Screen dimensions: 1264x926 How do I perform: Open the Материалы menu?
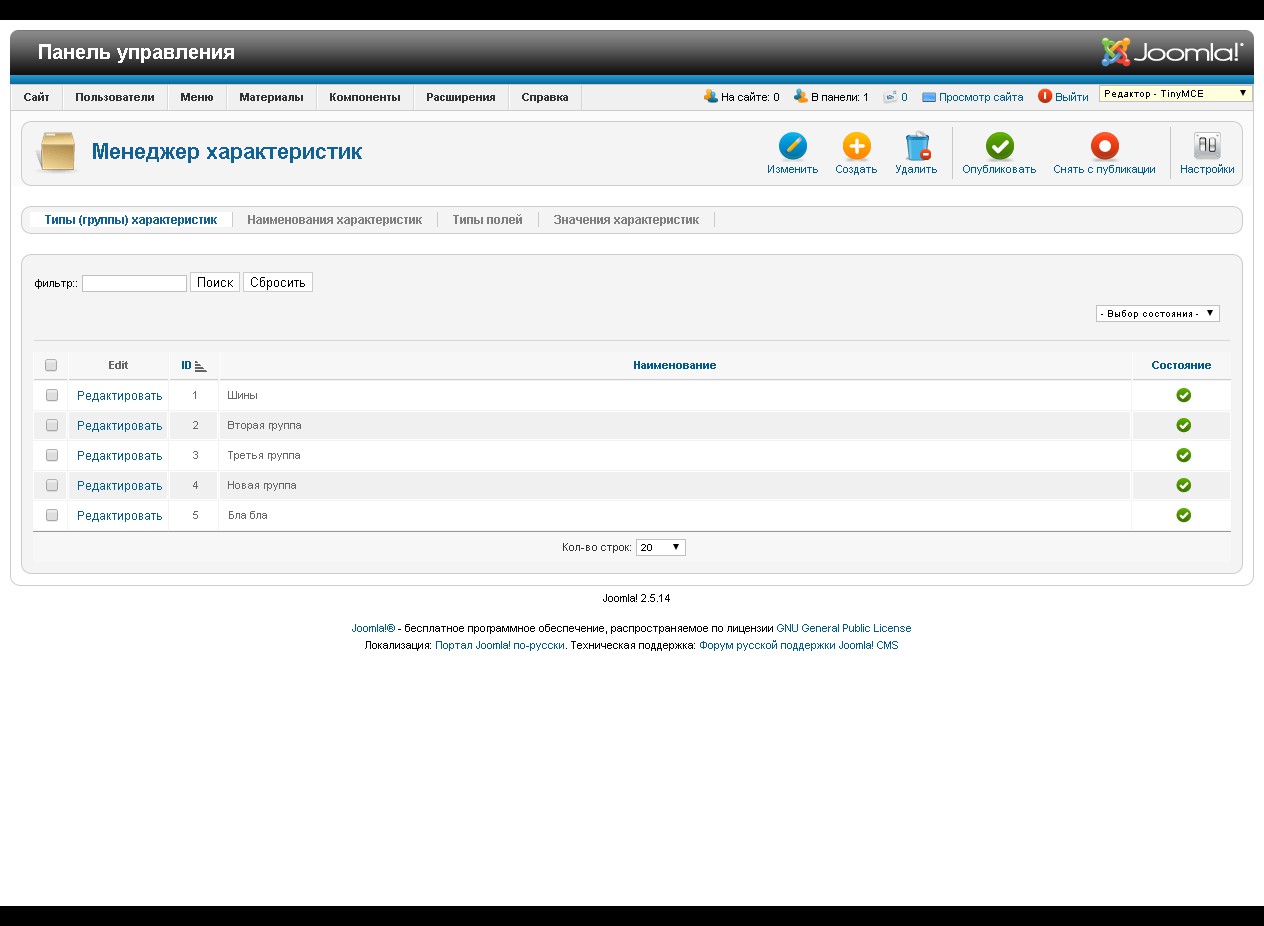coord(271,97)
